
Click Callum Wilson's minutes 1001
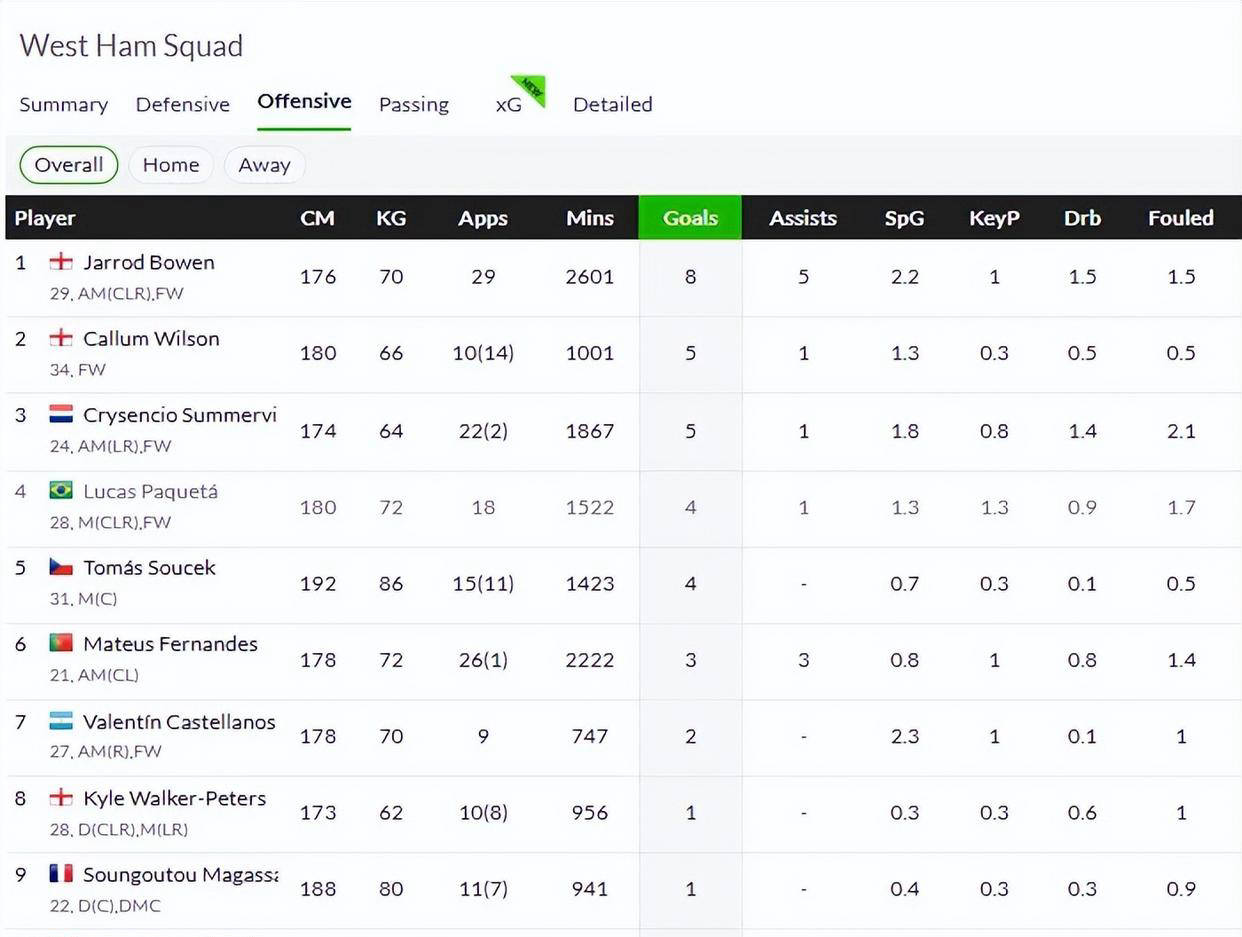[x=590, y=353]
